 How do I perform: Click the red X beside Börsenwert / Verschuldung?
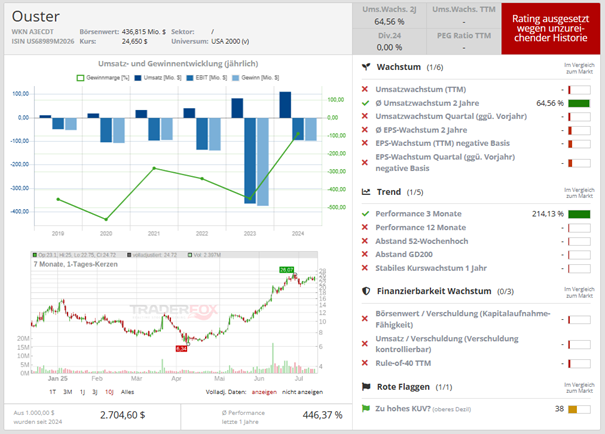point(365,319)
